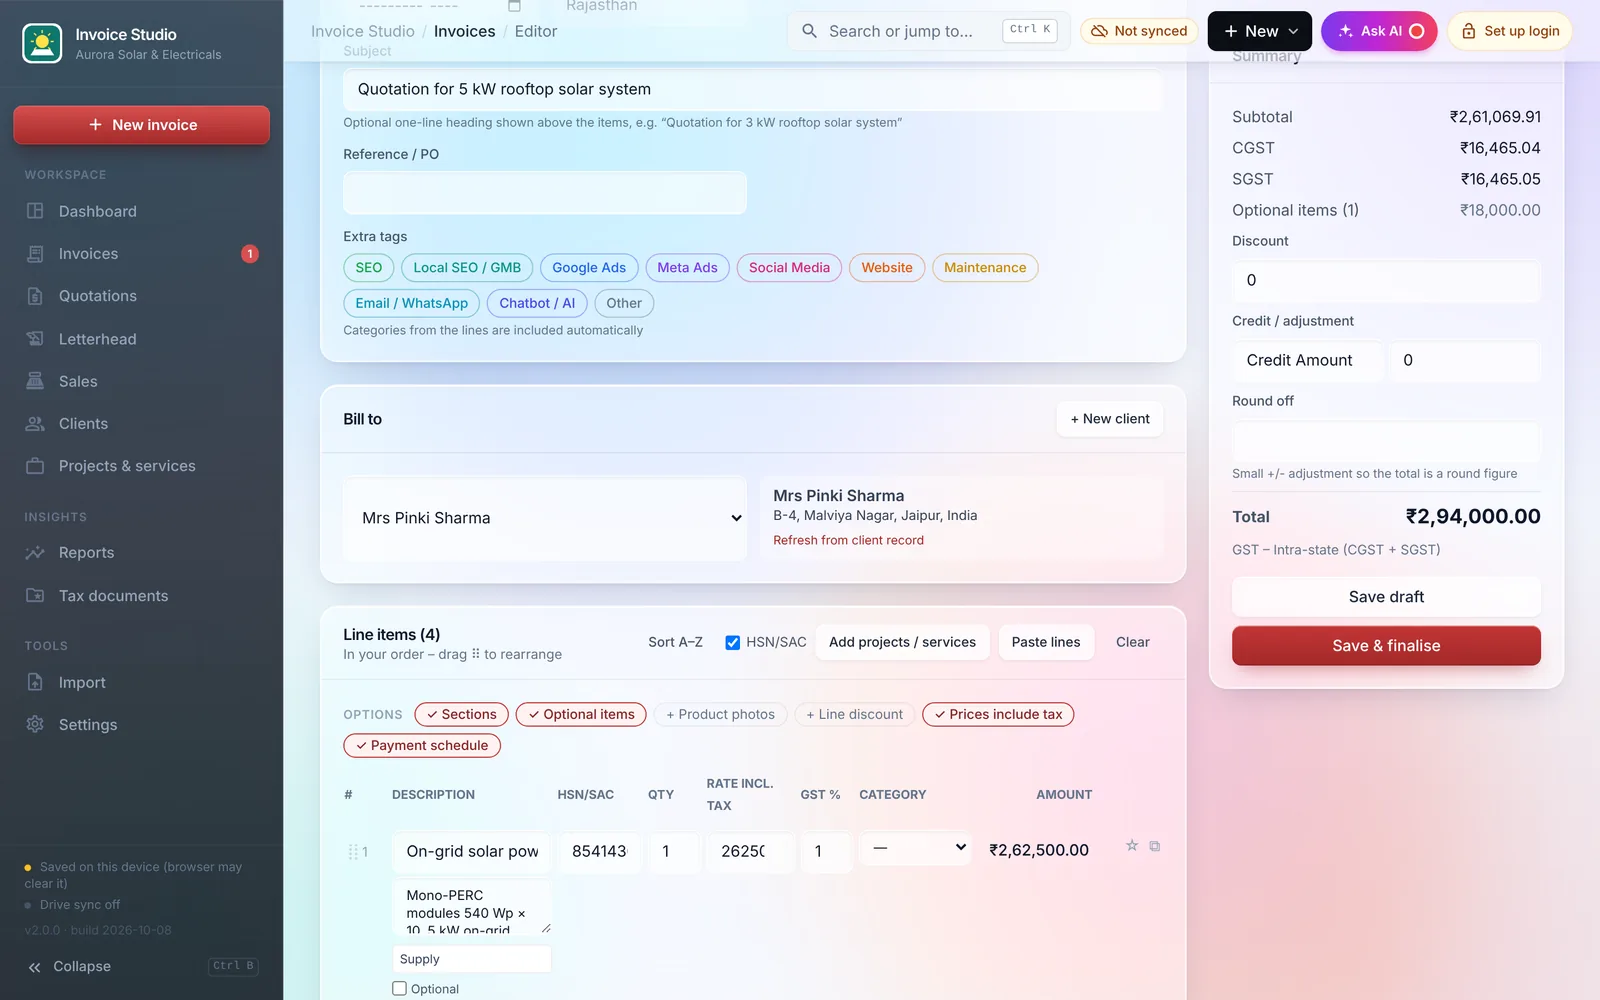Click the Invoice Studio sun logo icon
1600x1000 pixels.
point(42,43)
